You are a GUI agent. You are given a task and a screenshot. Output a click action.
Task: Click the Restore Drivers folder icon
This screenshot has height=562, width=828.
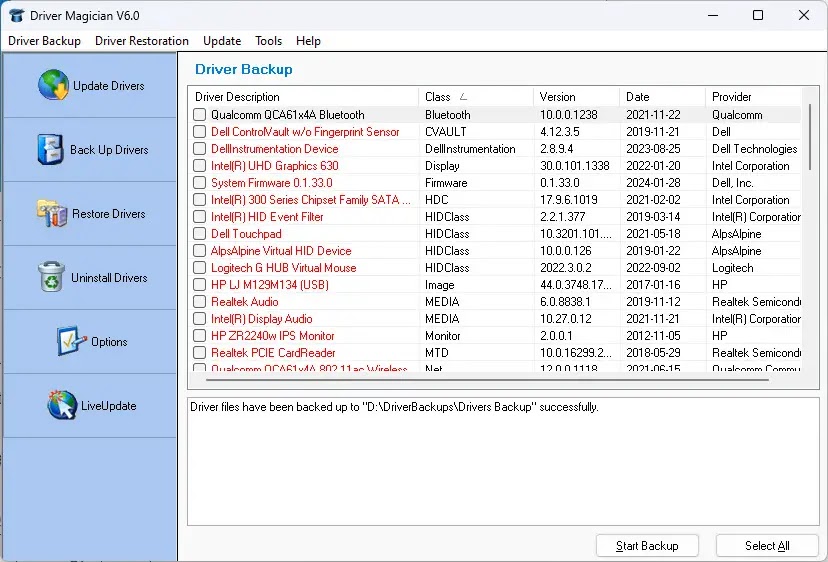point(52,213)
